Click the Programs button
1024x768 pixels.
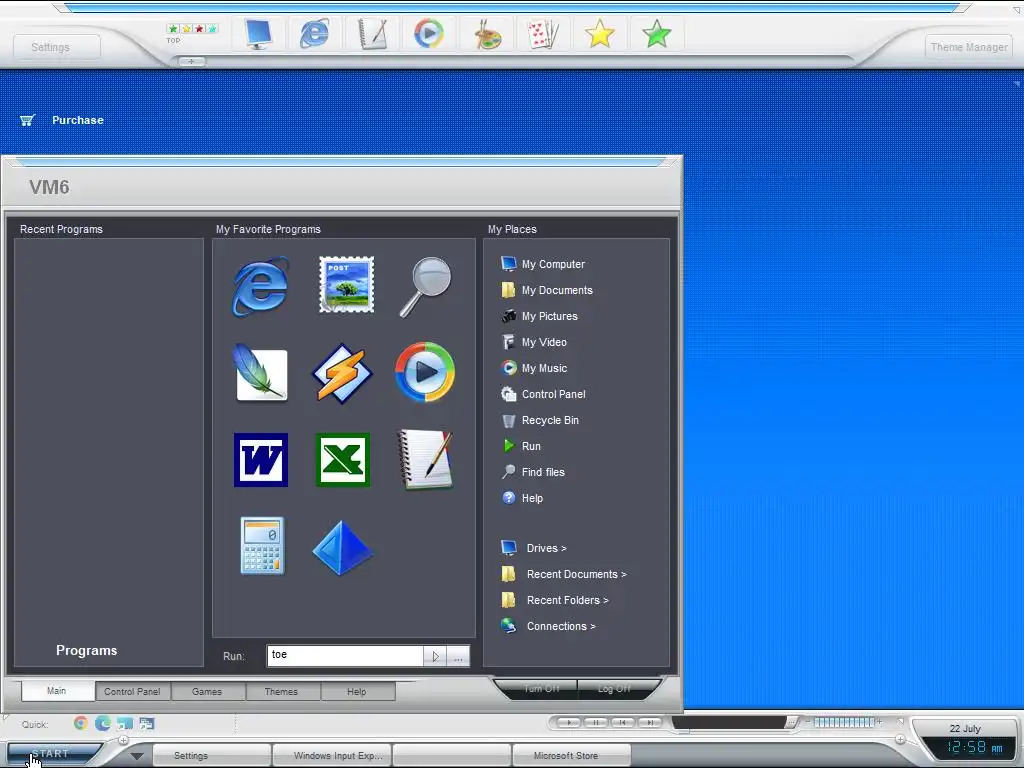(86, 650)
